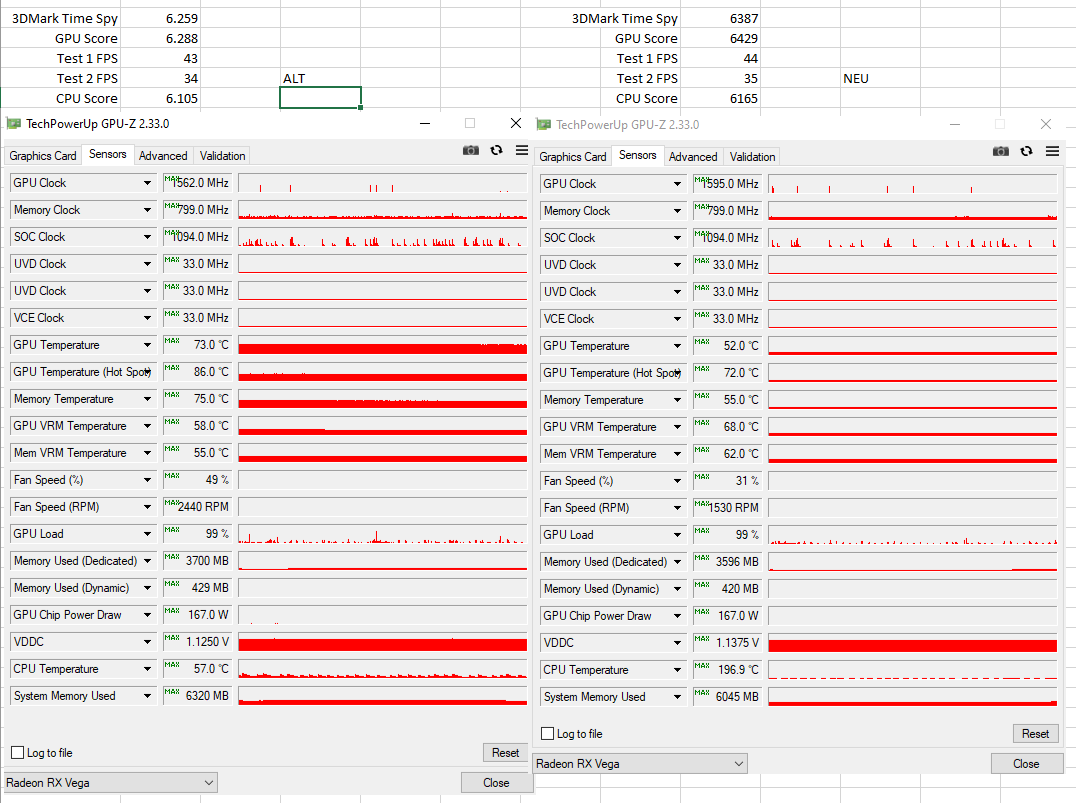Click GPU Temperature graph in left window

[382, 345]
